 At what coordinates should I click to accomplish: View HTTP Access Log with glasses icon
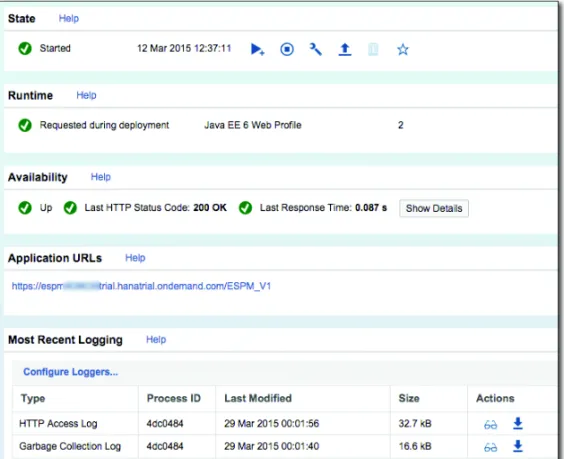point(490,424)
